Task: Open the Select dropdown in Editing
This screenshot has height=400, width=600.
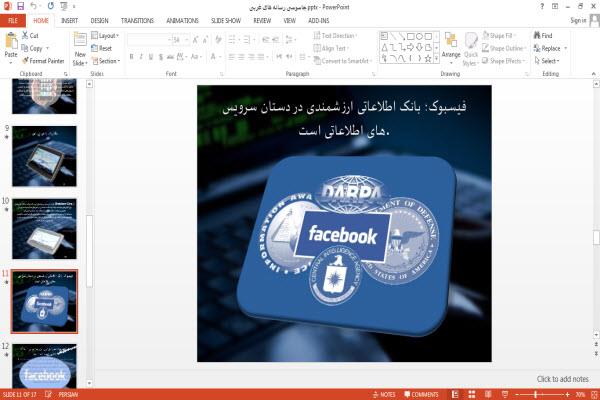Action: click(x=547, y=61)
